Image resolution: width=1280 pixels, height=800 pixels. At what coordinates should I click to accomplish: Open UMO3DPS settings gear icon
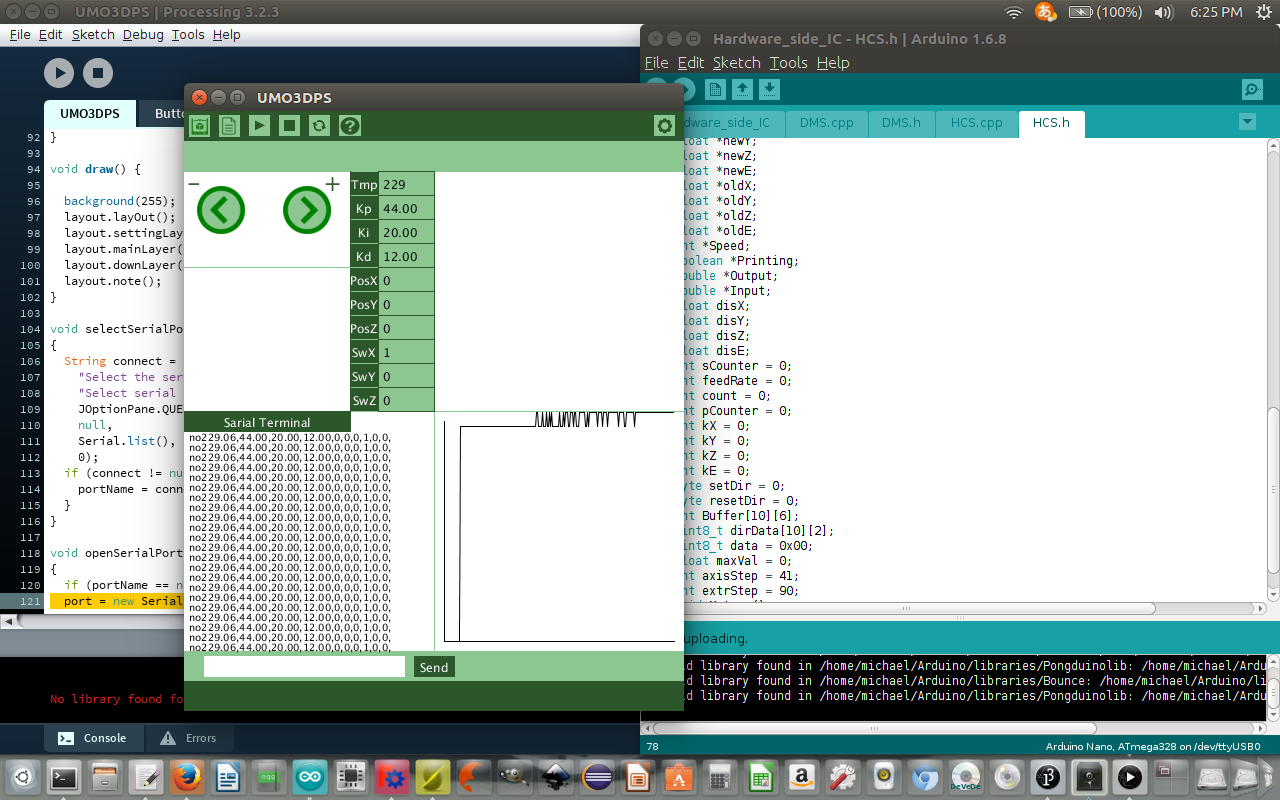[664, 126]
